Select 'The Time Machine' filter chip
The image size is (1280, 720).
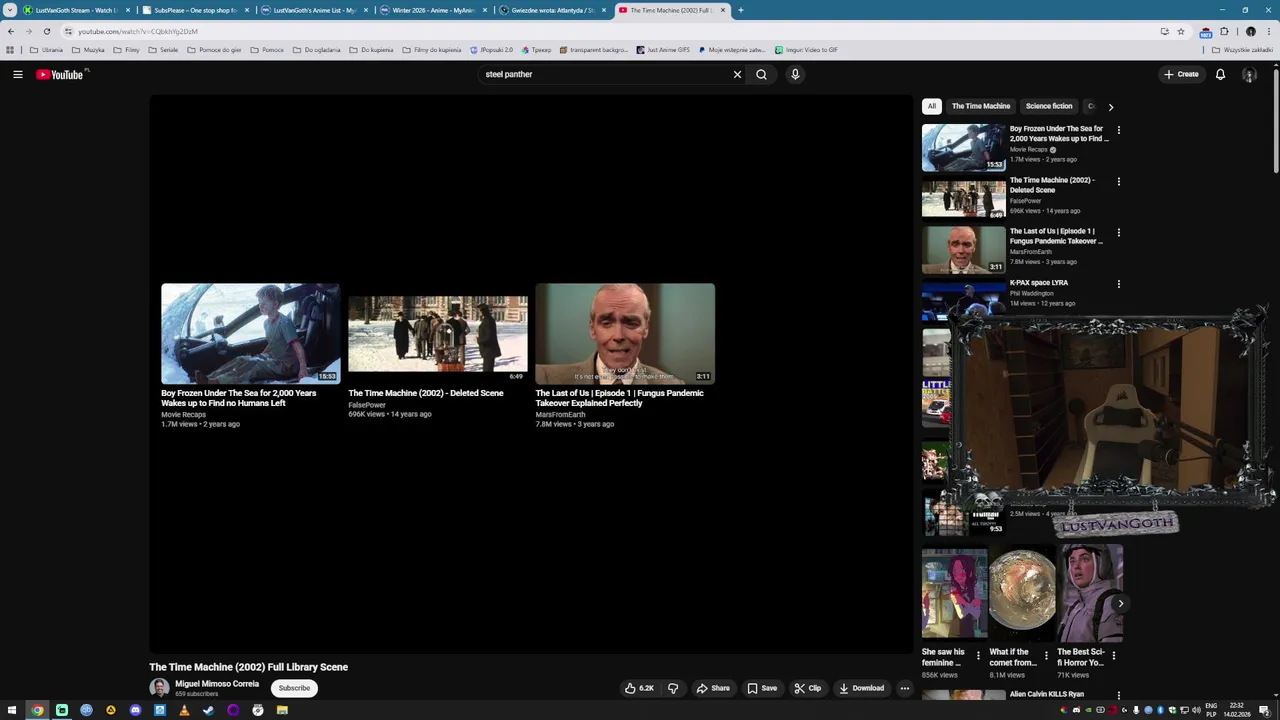[981, 106]
